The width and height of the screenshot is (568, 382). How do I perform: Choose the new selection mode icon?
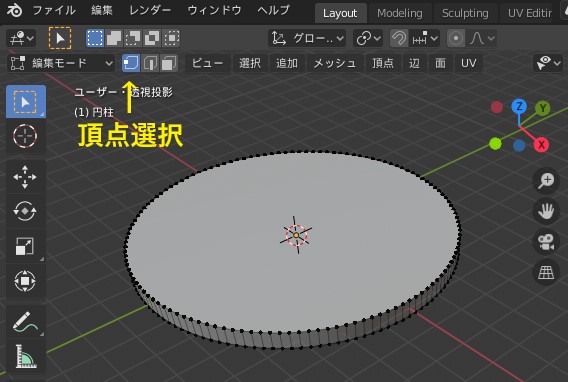click(x=95, y=38)
